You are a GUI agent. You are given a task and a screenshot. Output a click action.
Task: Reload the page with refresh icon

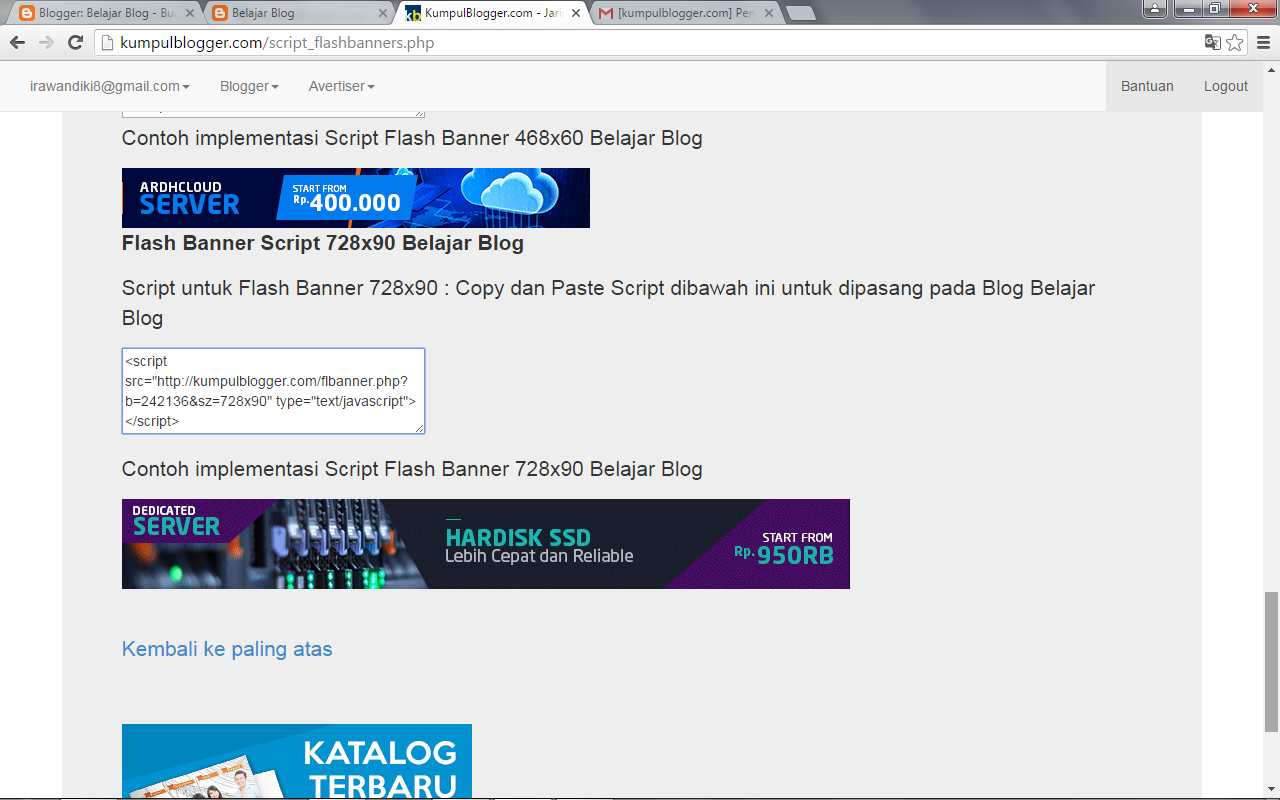pos(75,43)
